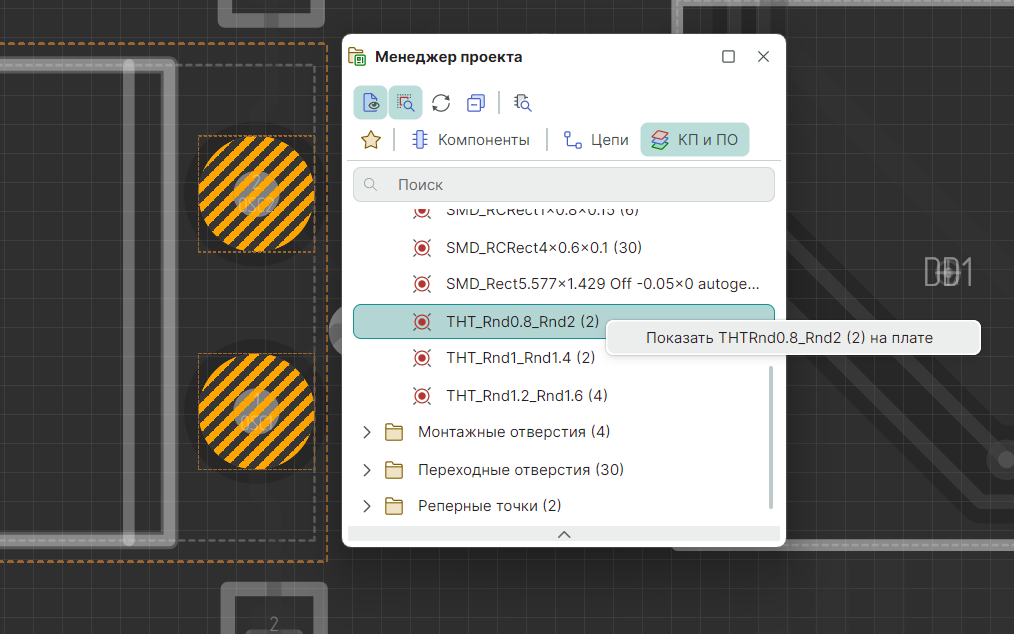
Task: Collapse all tree nodes icon
Action: coord(476,103)
